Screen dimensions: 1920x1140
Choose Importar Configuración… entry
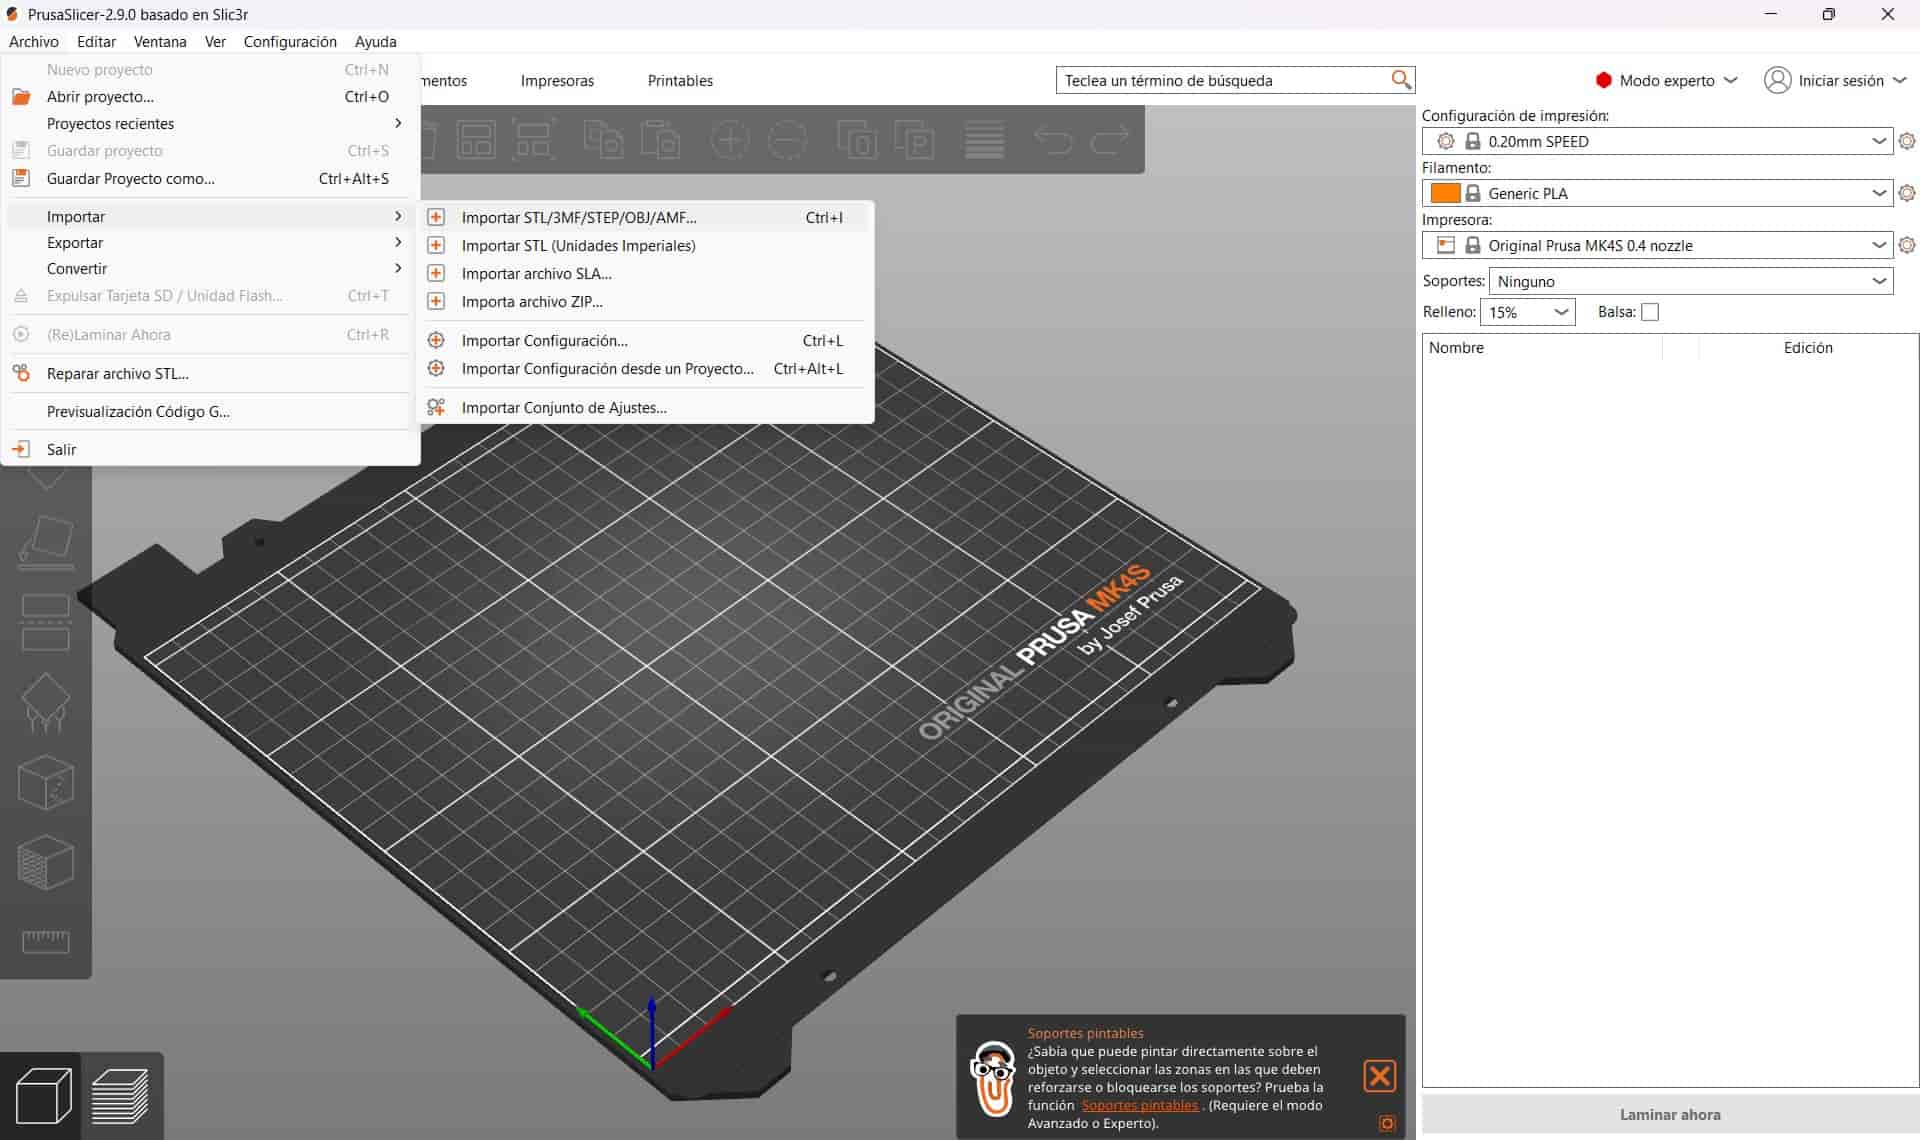pyautogui.click(x=646, y=340)
